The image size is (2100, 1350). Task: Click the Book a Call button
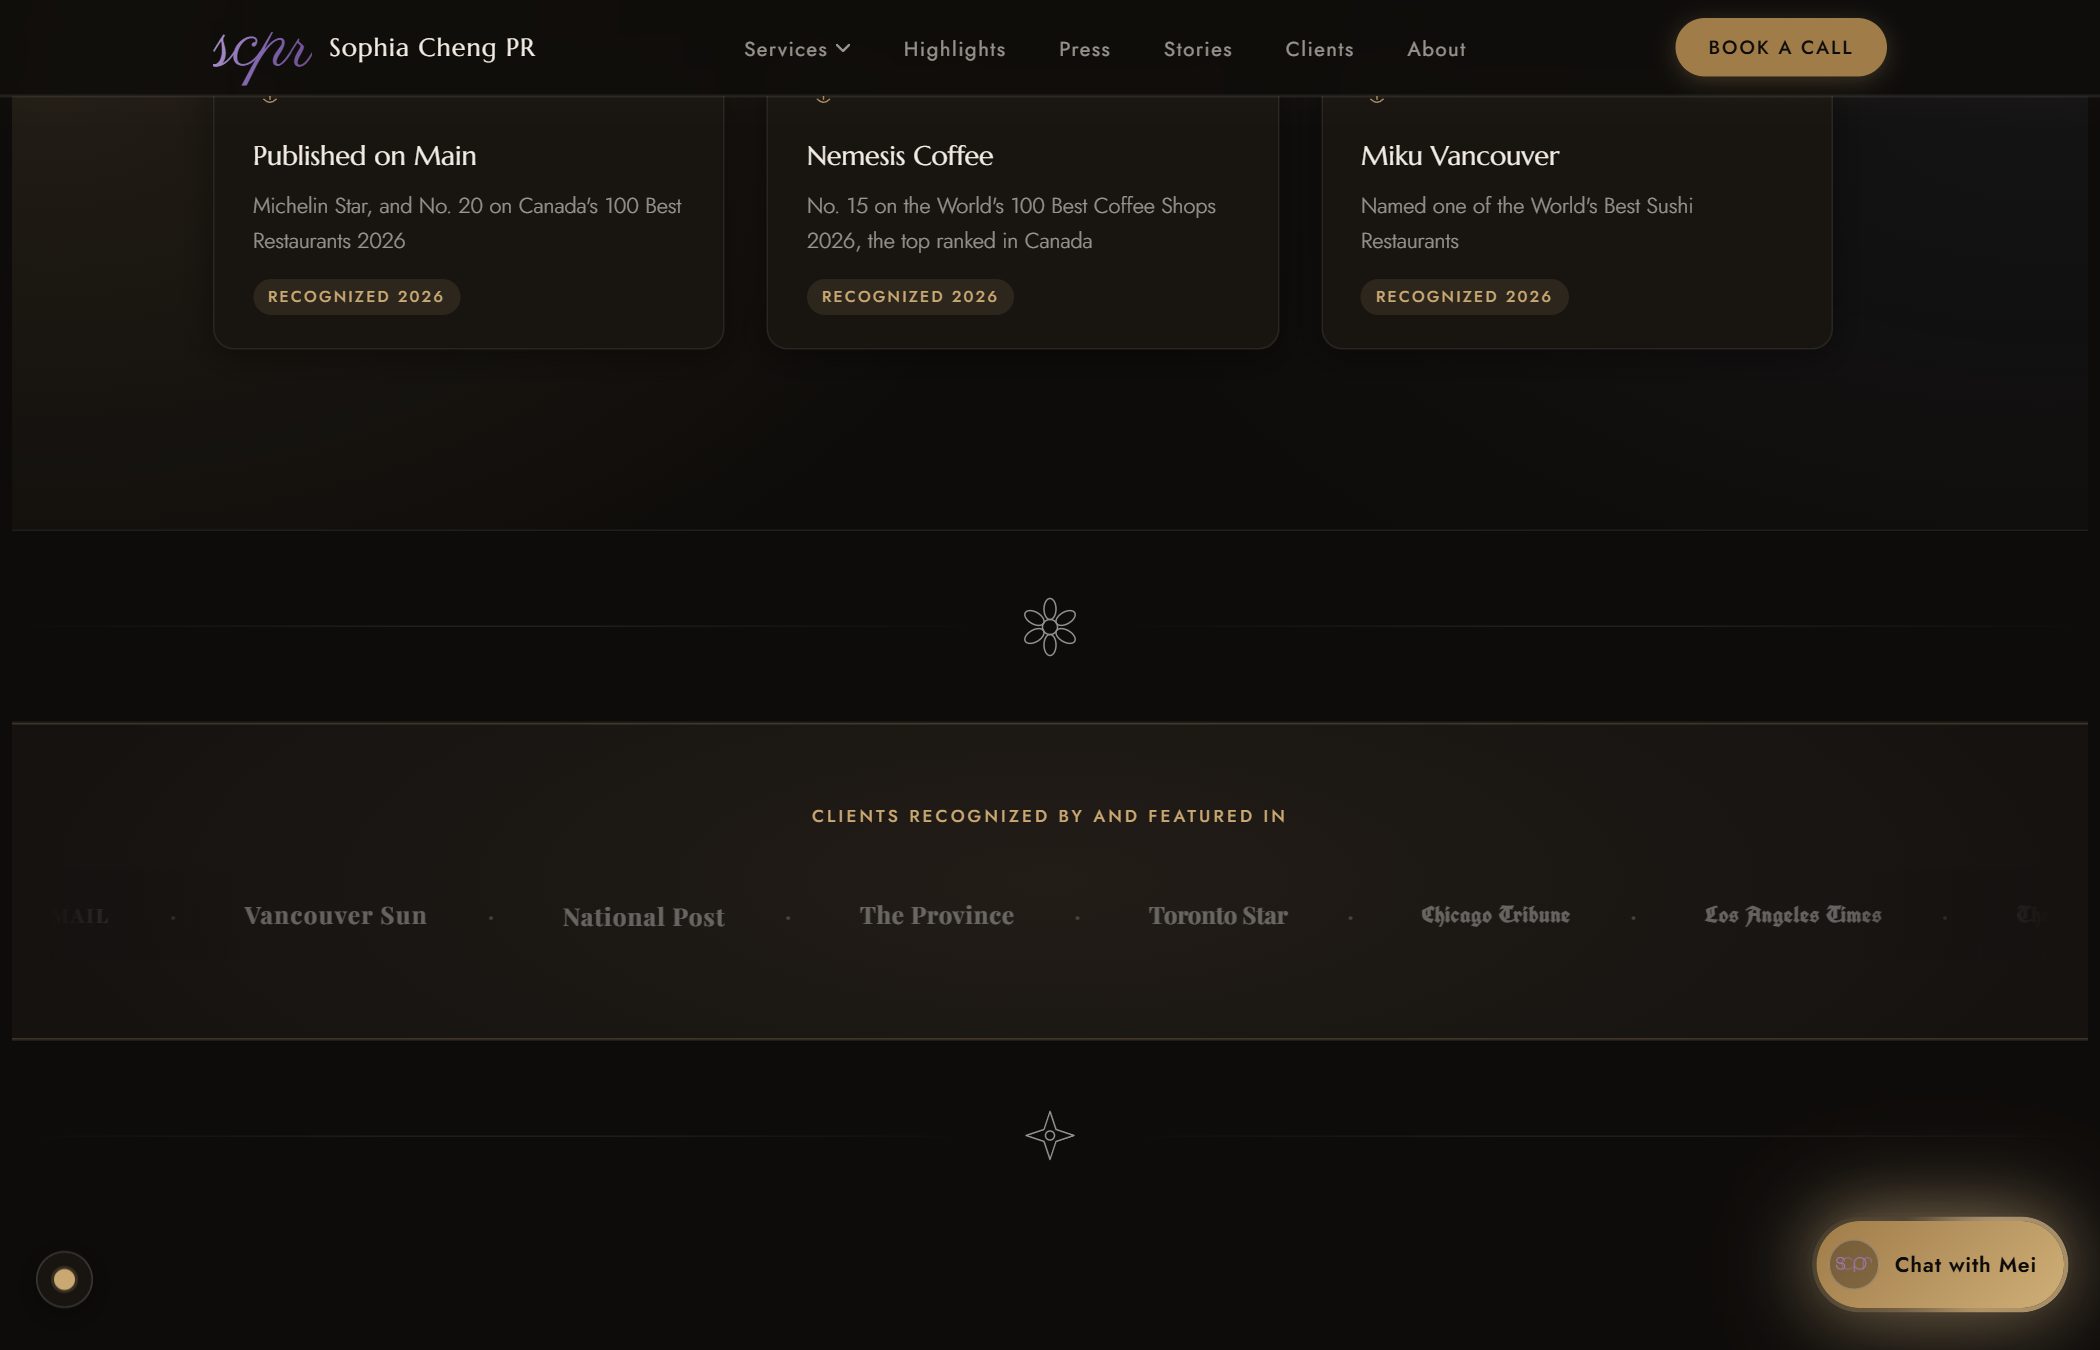(1780, 47)
